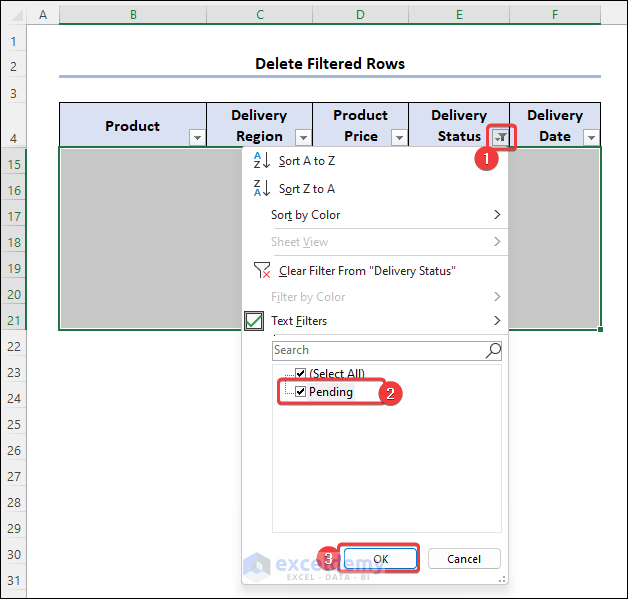The image size is (628, 599).
Task: Click the search magnifier icon
Action: click(493, 350)
